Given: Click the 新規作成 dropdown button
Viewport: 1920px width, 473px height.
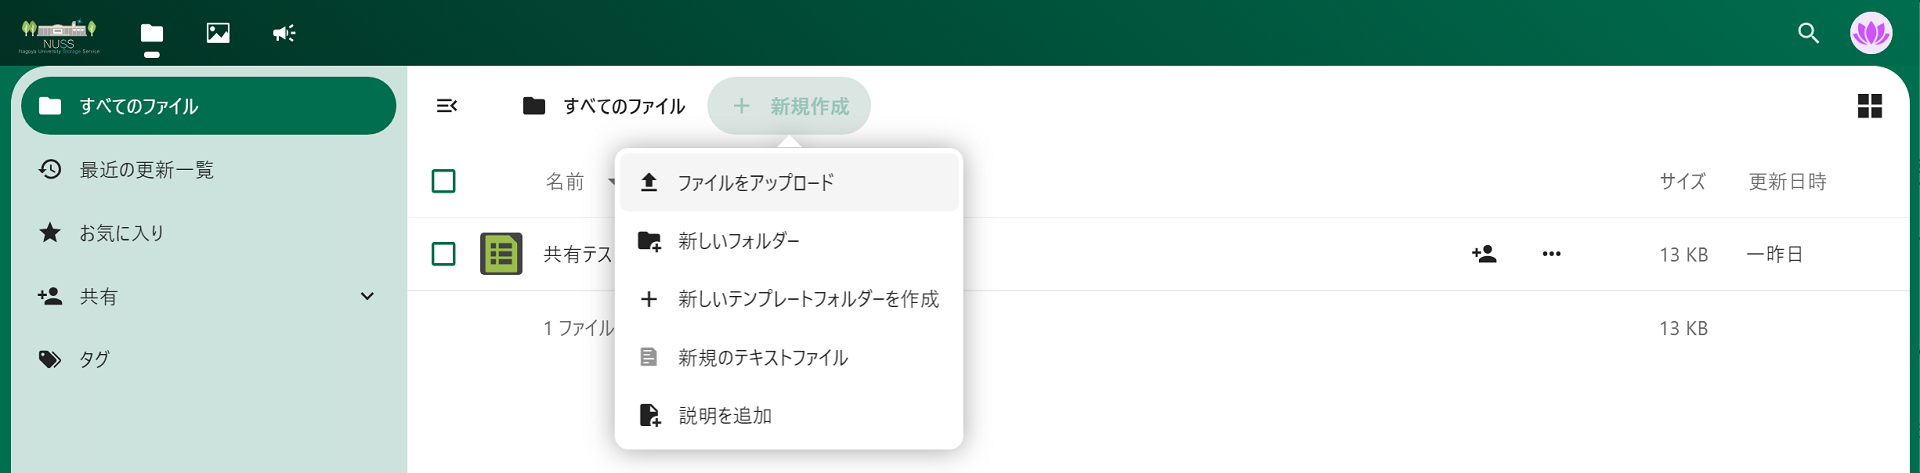Looking at the screenshot, I should 789,106.
